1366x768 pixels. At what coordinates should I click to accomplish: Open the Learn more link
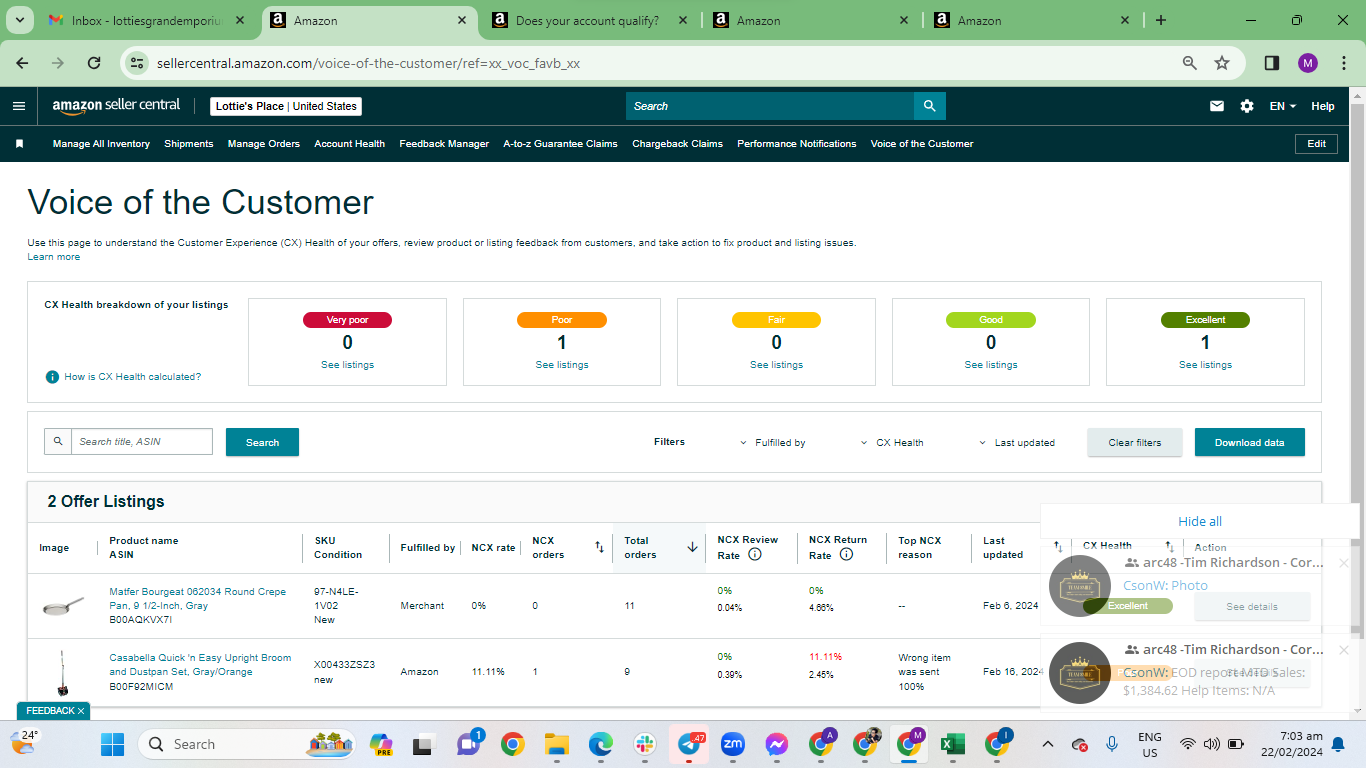54,257
